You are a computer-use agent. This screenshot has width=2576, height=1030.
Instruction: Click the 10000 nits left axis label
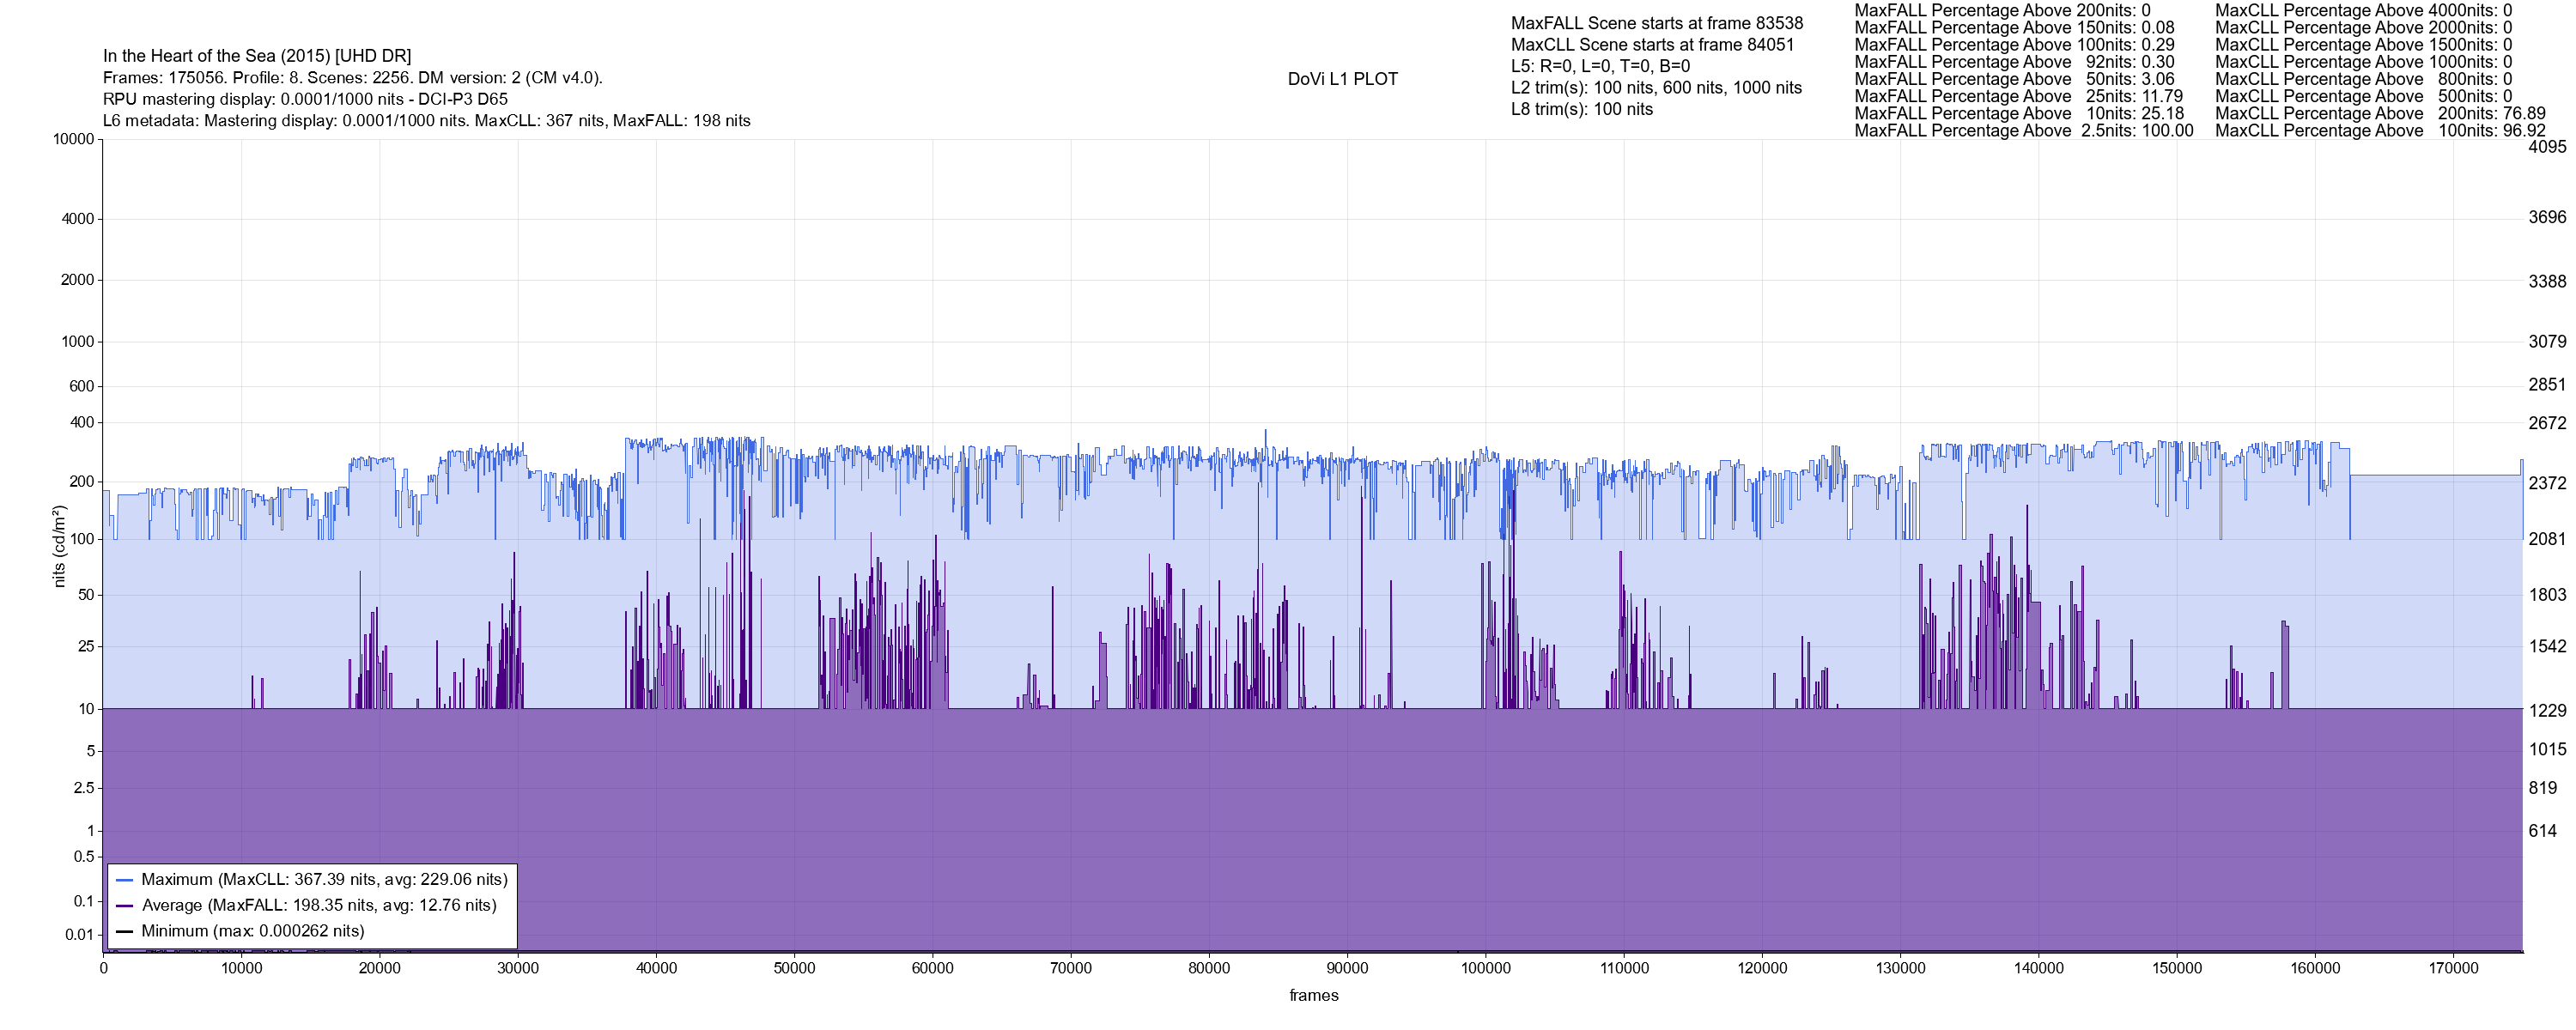pyautogui.click(x=73, y=139)
